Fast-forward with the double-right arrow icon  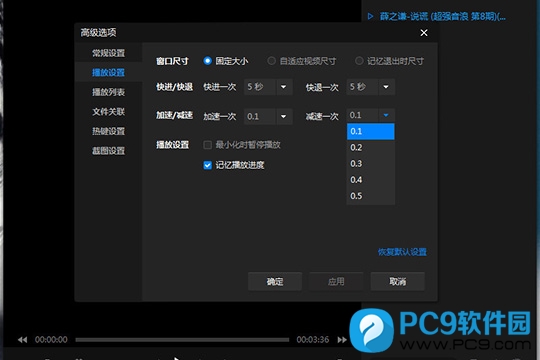(342, 340)
